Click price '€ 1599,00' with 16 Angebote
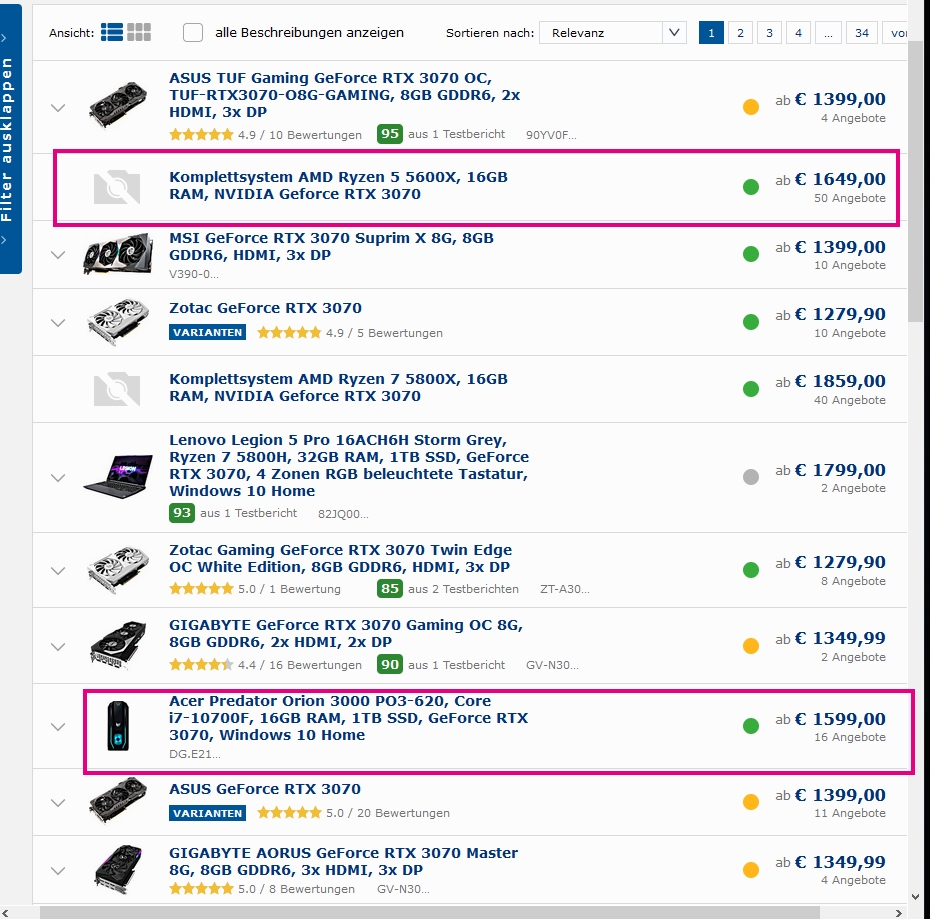This screenshot has width=930, height=919. (840, 719)
